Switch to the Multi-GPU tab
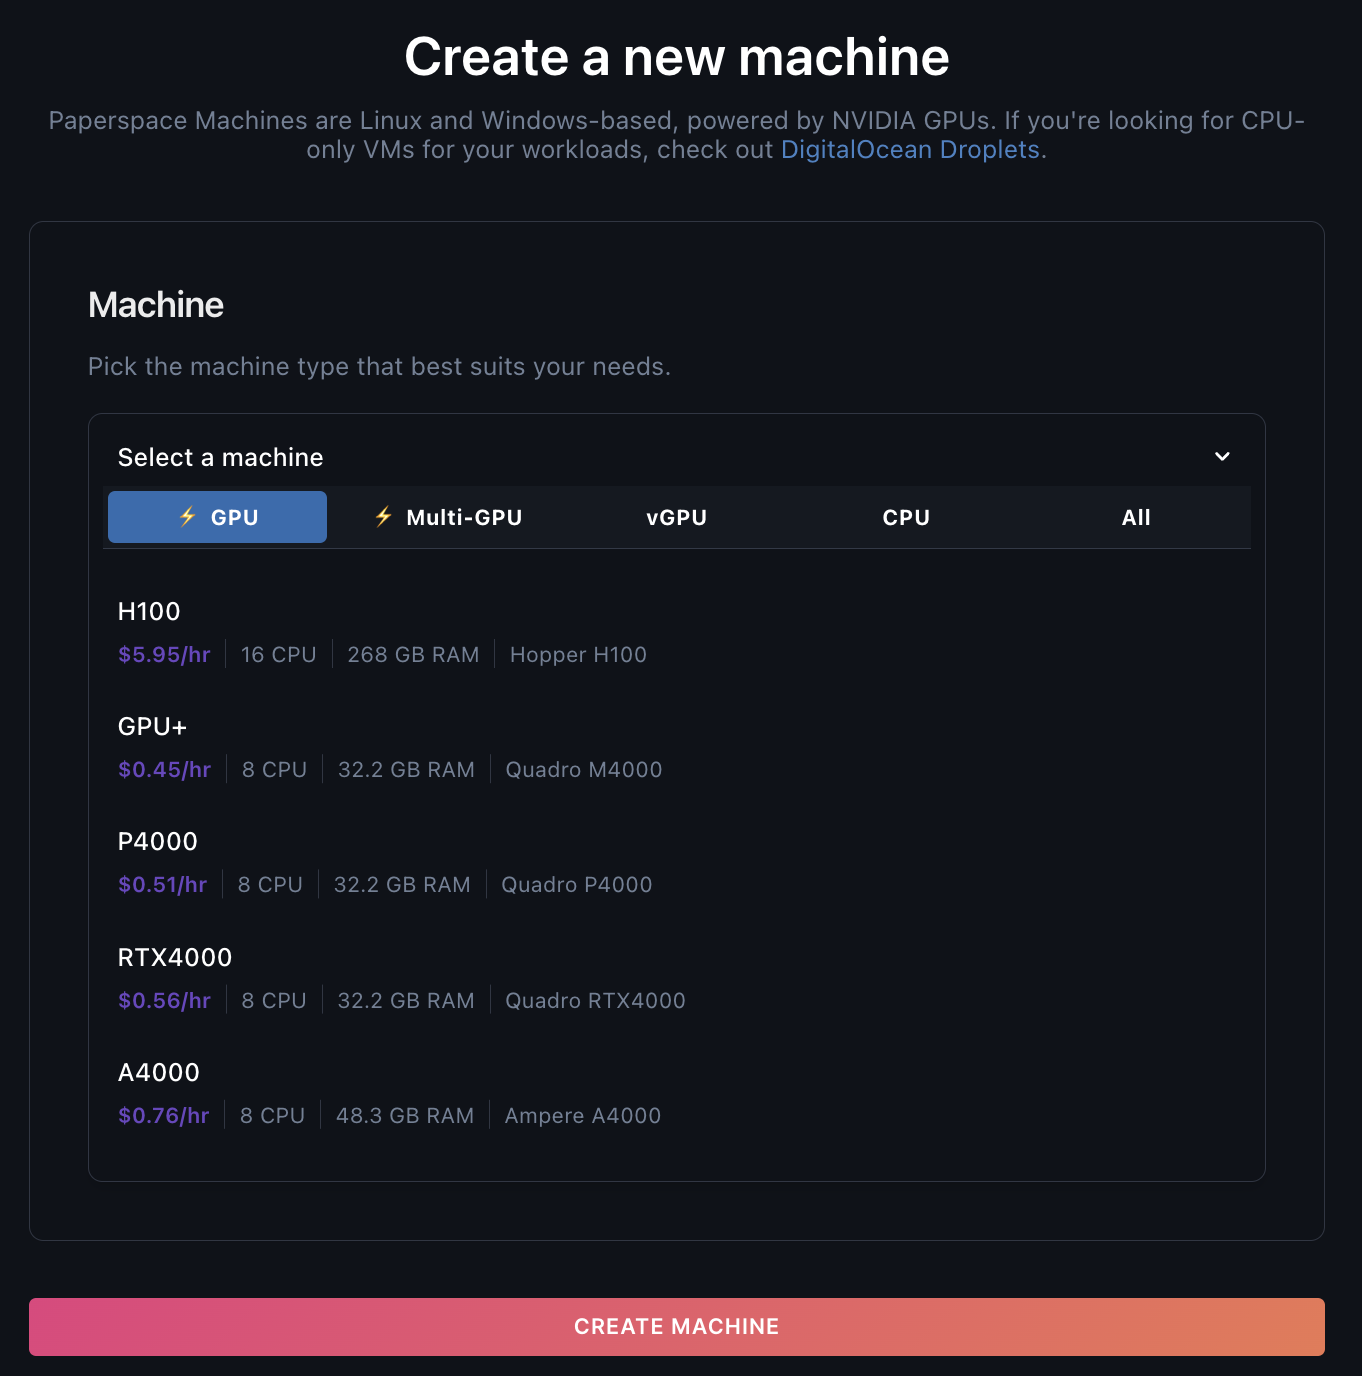The height and width of the screenshot is (1376, 1362). pyautogui.click(x=448, y=517)
